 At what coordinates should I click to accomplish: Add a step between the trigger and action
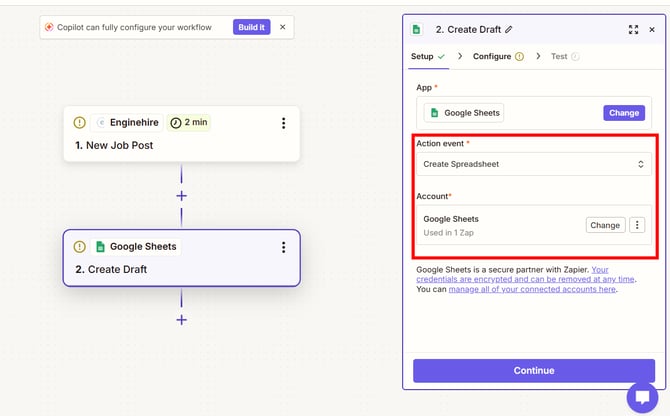(x=182, y=196)
